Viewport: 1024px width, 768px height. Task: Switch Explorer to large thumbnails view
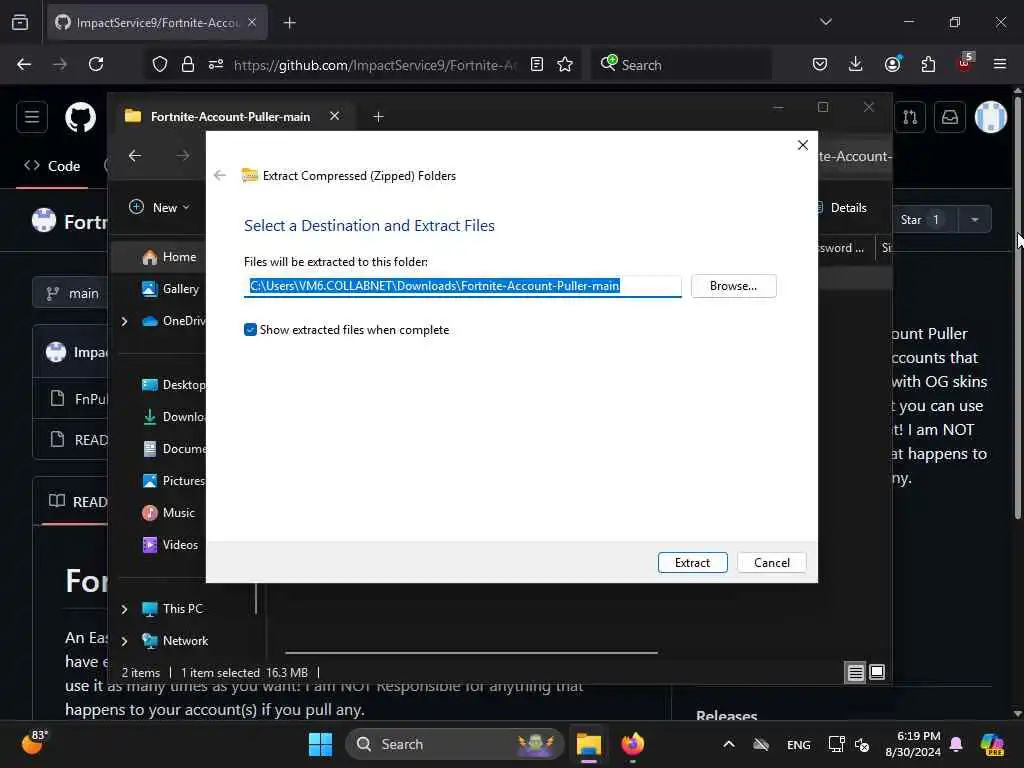click(877, 672)
